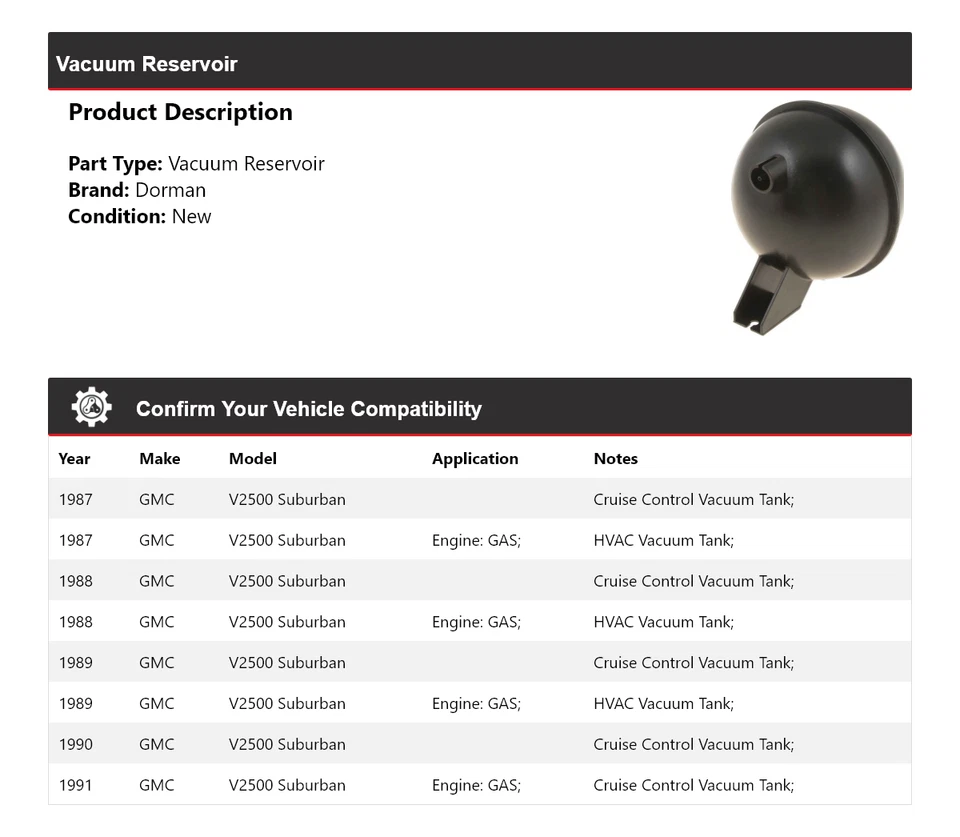
Task: Click the Brand: Dorman text
Action: coord(137,190)
